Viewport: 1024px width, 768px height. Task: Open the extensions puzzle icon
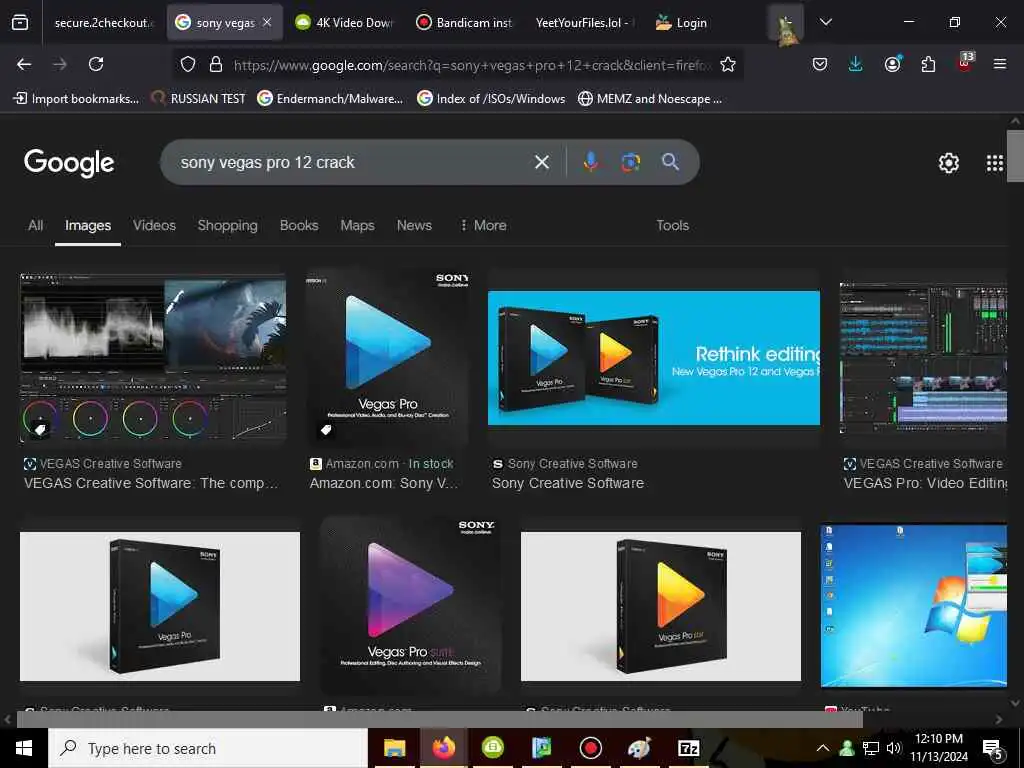928,64
